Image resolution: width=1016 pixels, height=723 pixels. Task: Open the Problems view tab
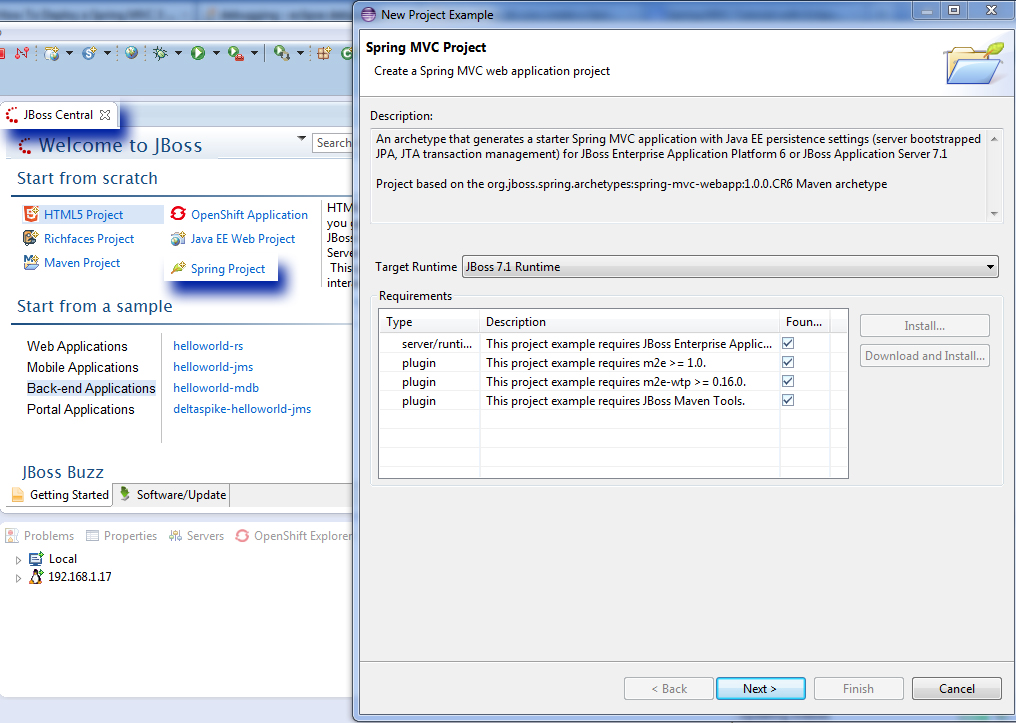tap(40, 536)
